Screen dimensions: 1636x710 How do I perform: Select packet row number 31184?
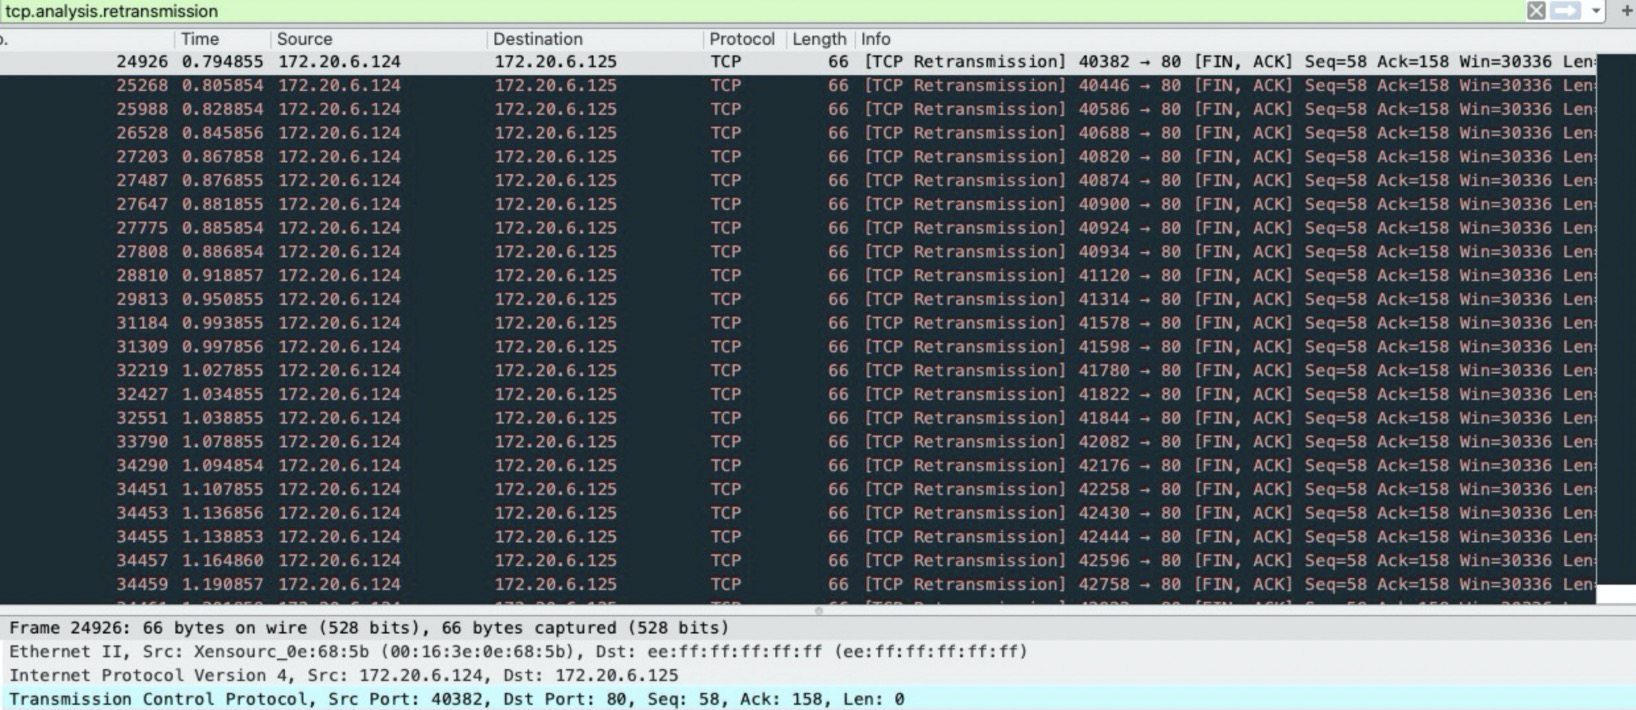[798, 323]
